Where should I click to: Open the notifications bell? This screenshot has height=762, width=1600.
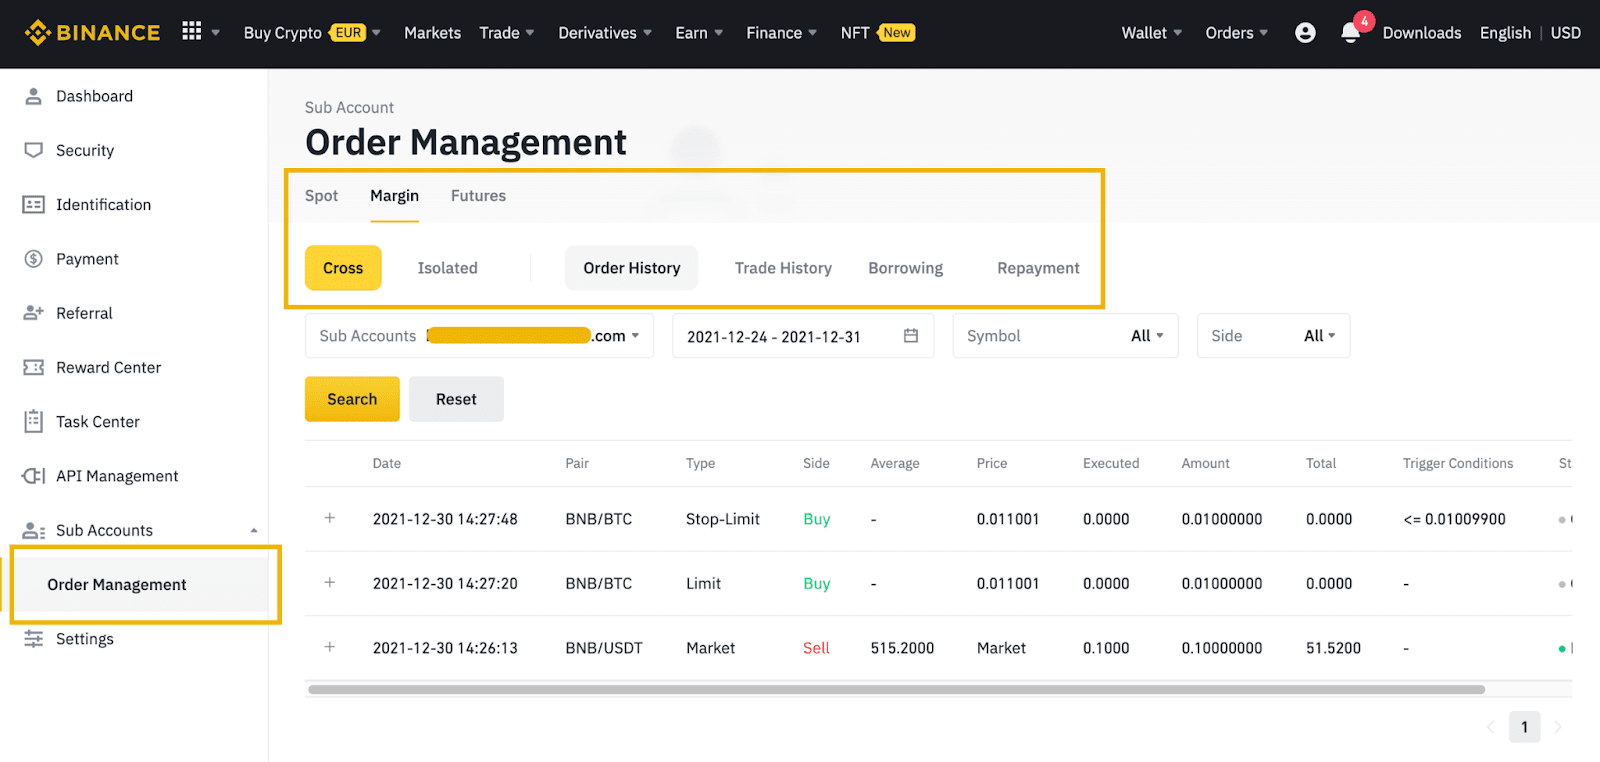[1350, 33]
